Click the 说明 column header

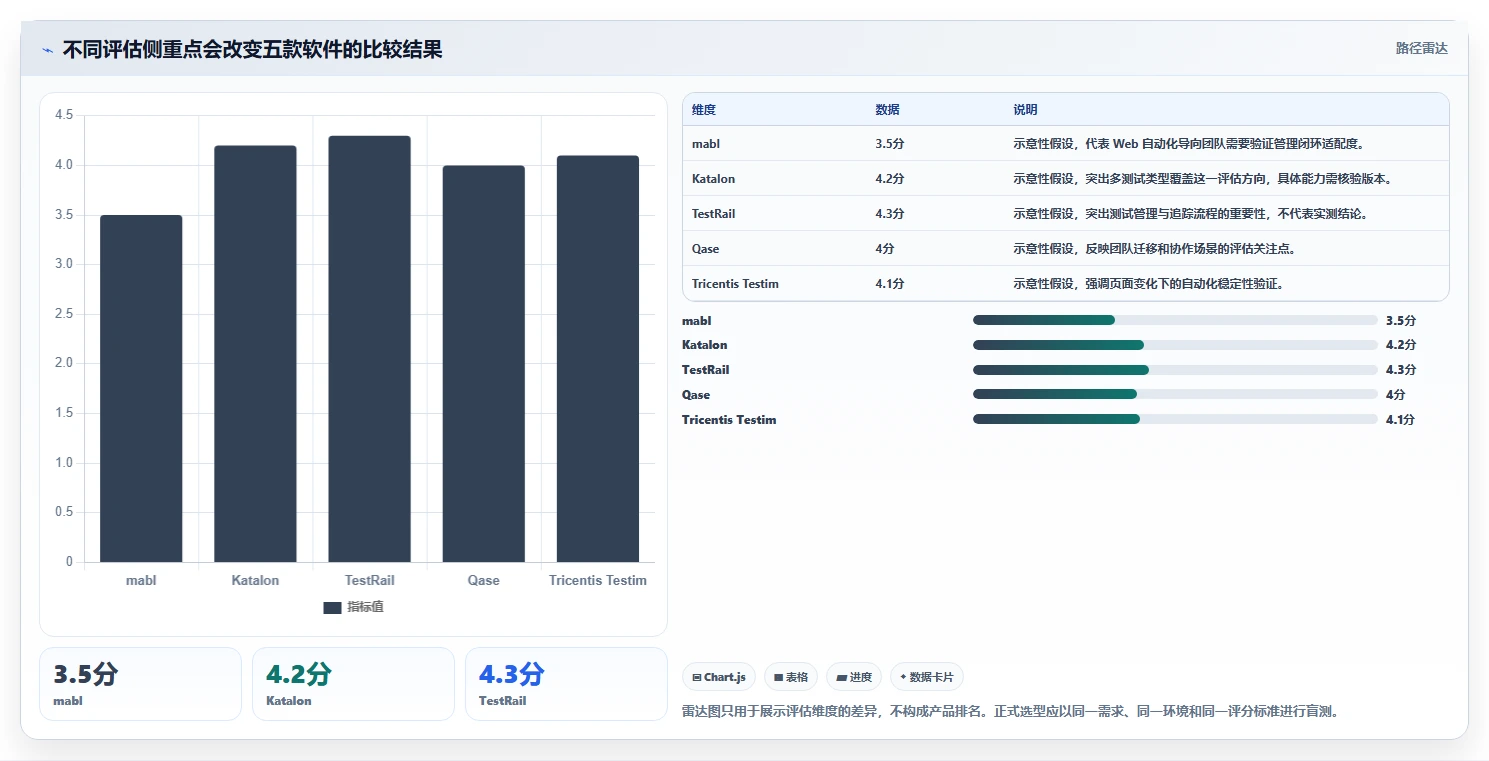[1025, 110]
